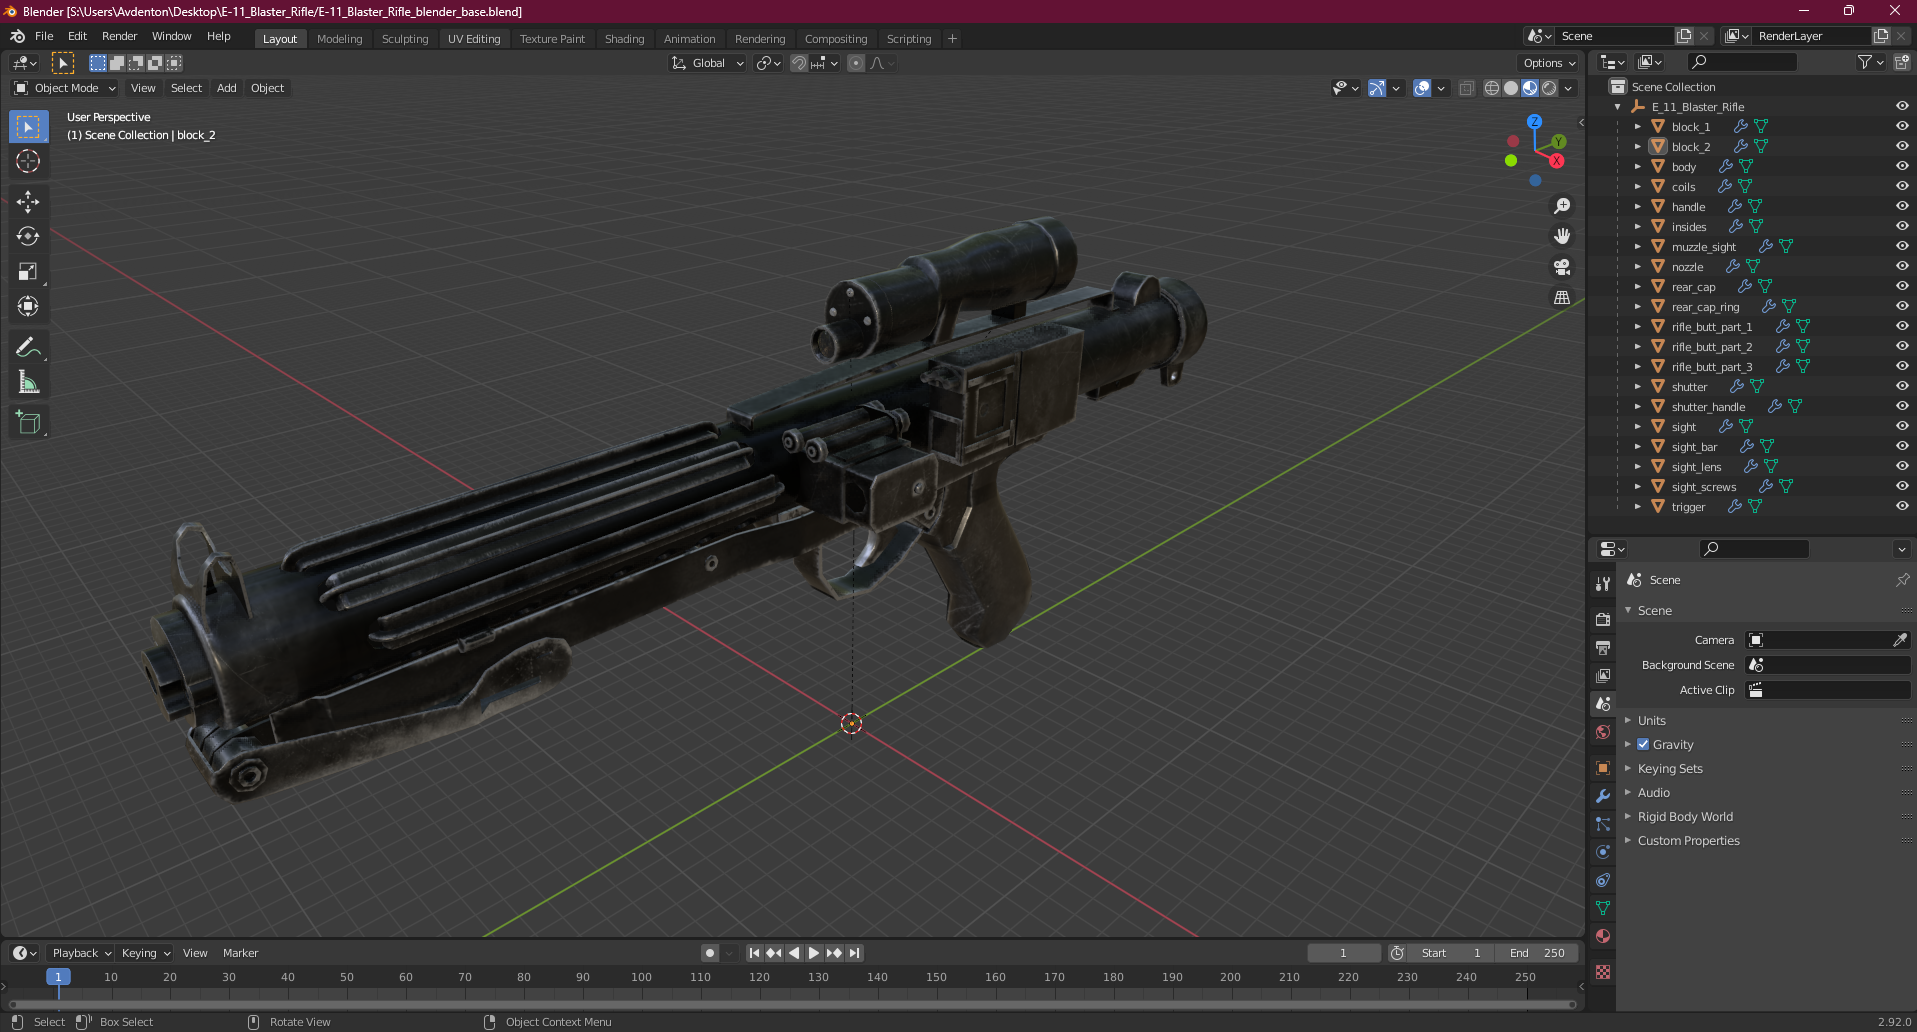The height and width of the screenshot is (1032, 1917).
Task: Open the Output properties tab
Action: (x=1603, y=648)
